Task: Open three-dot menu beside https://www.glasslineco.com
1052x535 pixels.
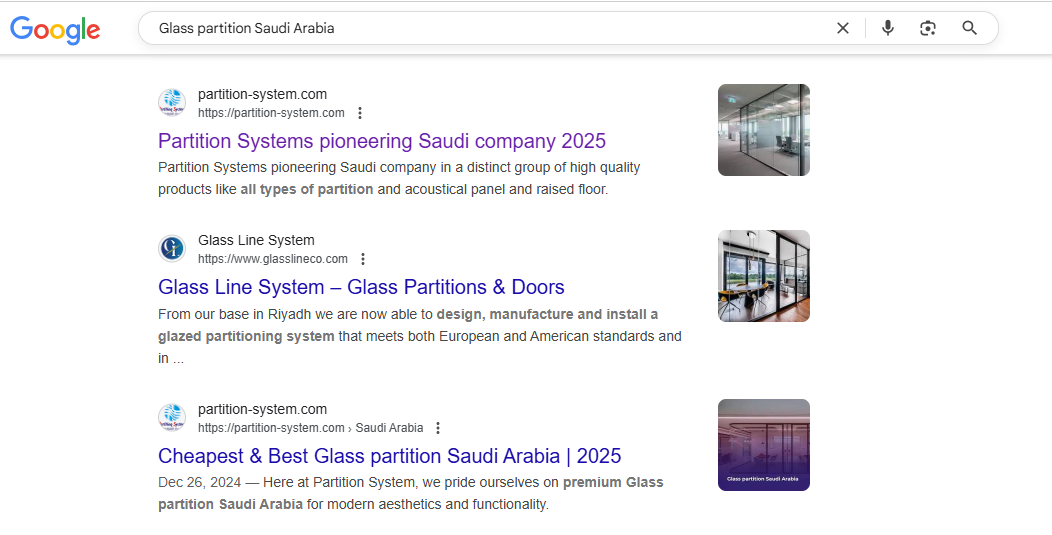Action: [x=363, y=259]
